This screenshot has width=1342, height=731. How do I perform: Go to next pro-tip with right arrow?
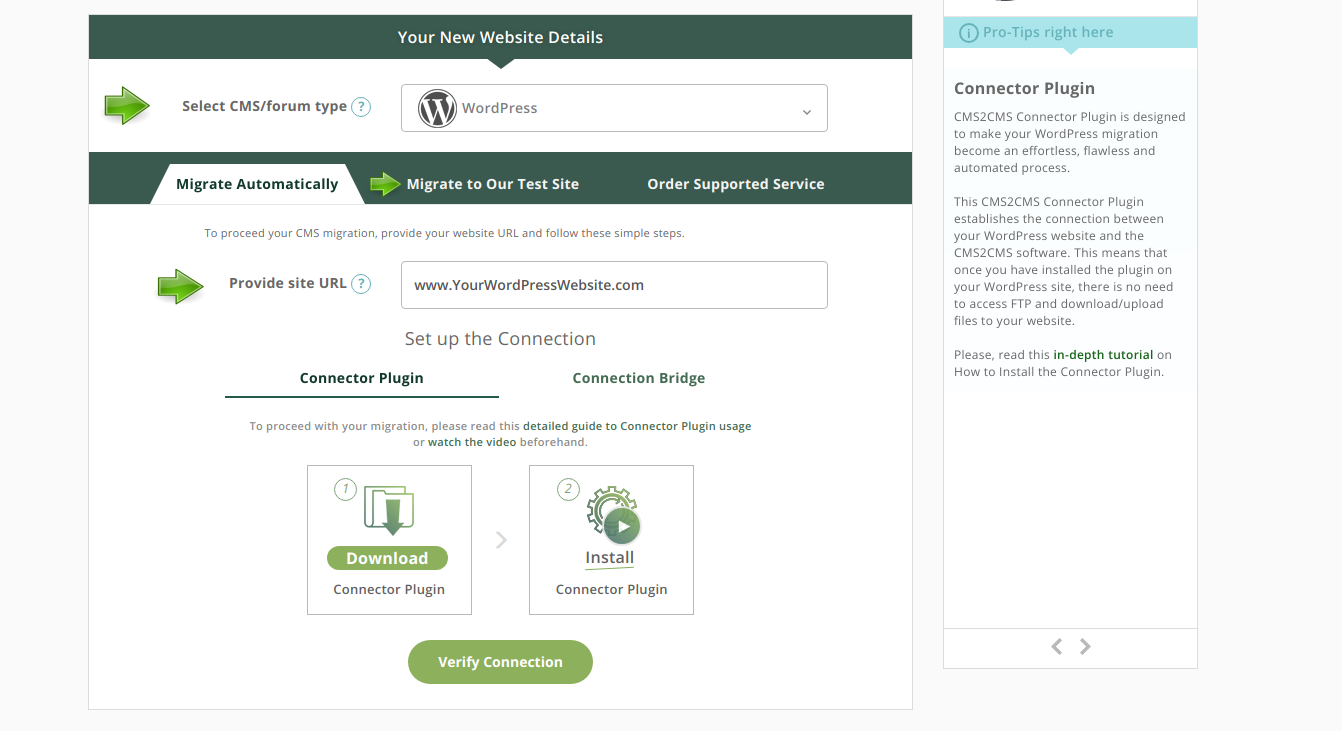click(x=1085, y=647)
